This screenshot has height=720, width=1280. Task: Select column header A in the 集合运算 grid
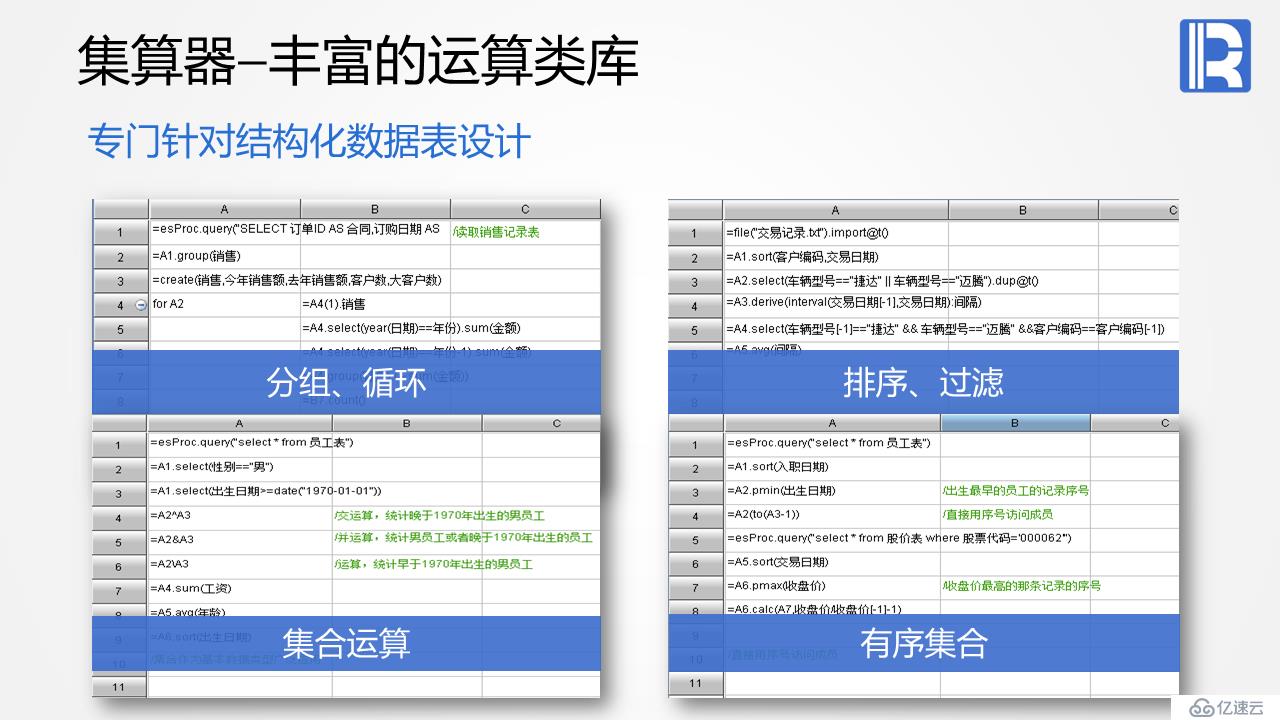pyautogui.click(x=240, y=423)
